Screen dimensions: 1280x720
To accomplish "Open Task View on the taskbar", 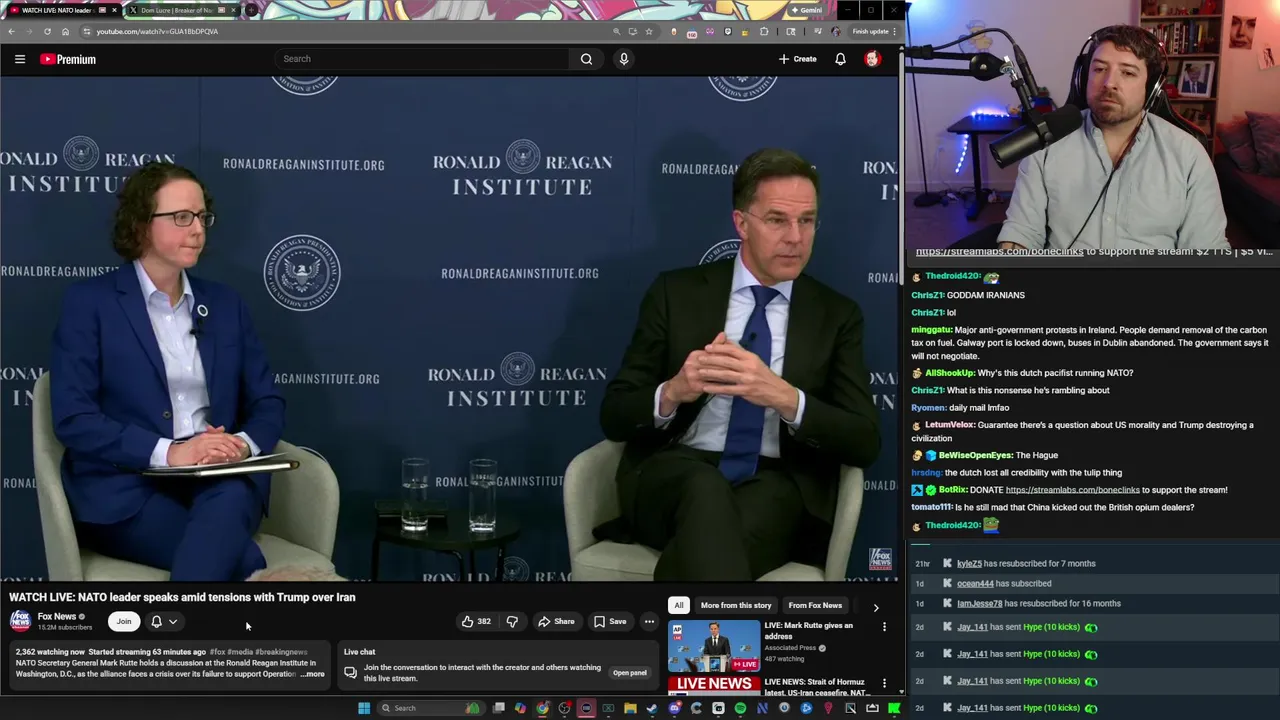I will click(498, 708).
